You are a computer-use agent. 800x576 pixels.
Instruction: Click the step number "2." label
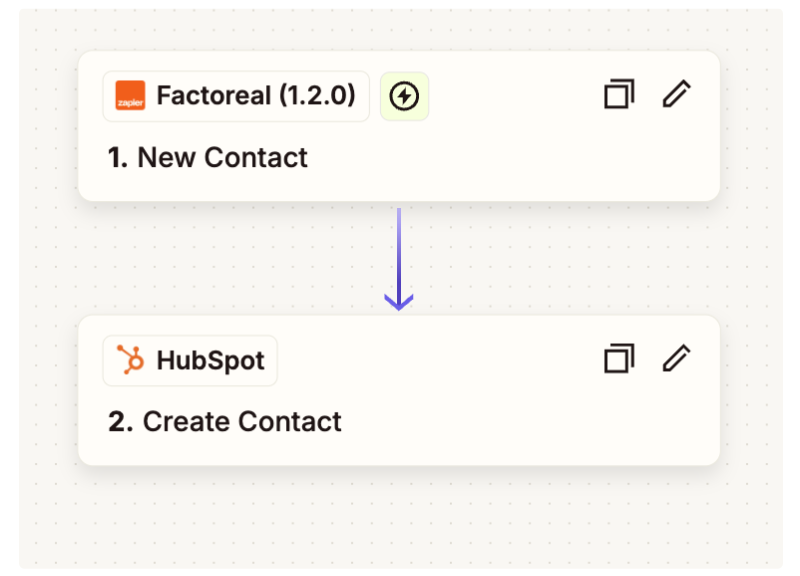pos(120,422)
